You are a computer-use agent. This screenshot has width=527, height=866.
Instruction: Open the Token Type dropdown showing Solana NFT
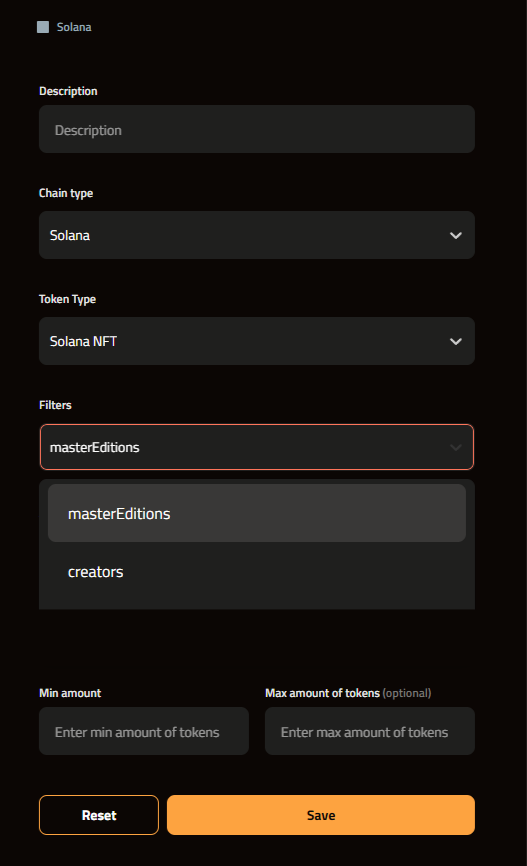click(257, 341)
